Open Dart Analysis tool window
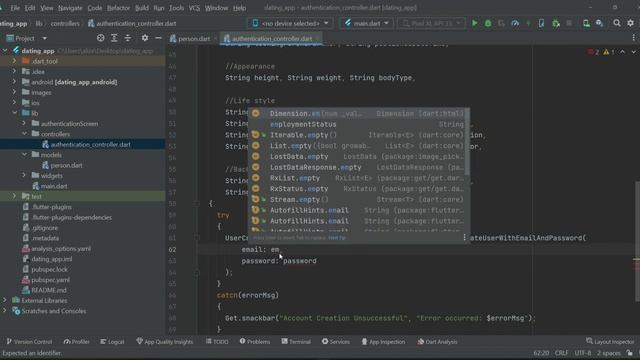The width and height of the screenshot is (640, 360). (x=437, y=342)
